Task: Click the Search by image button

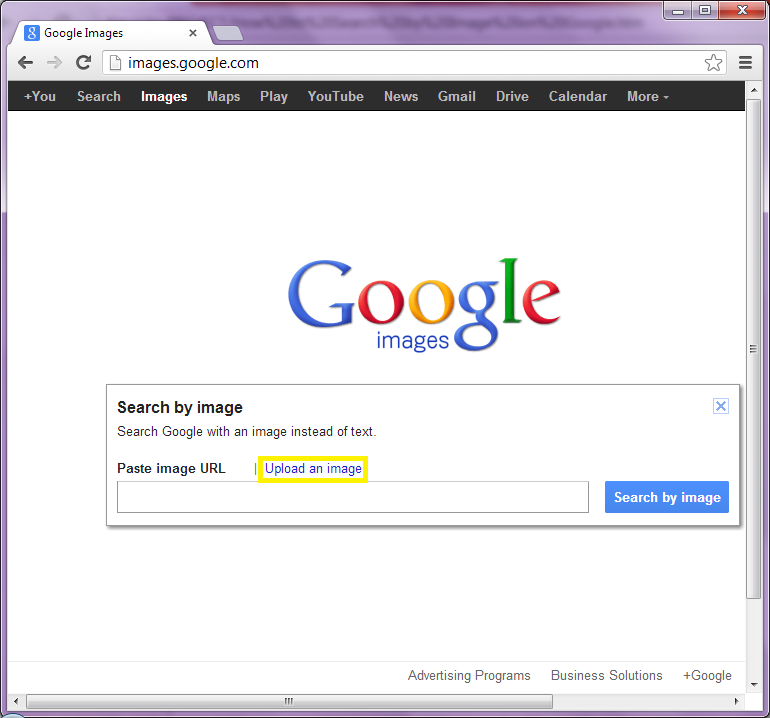Action: pos(666,497)
